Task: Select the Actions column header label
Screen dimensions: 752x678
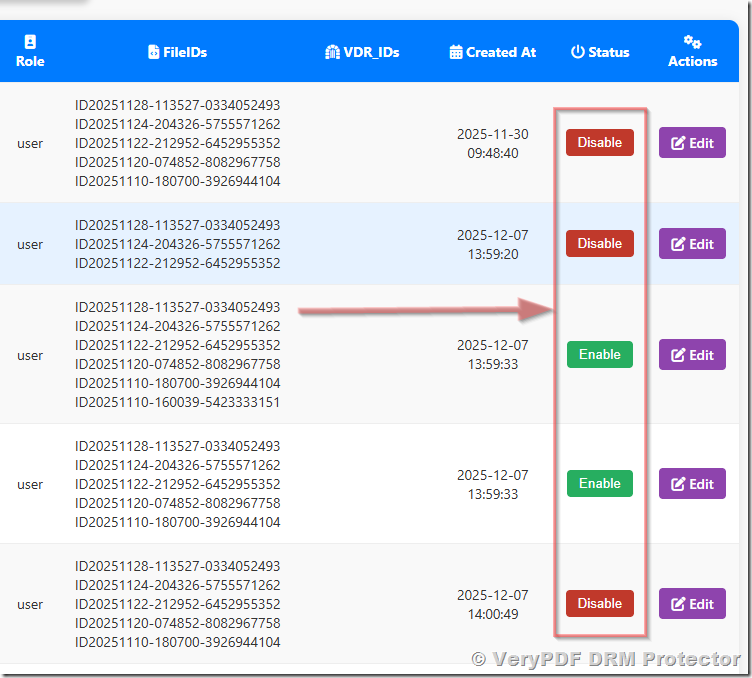Action: pyautogui.click(x=692, y=61)
